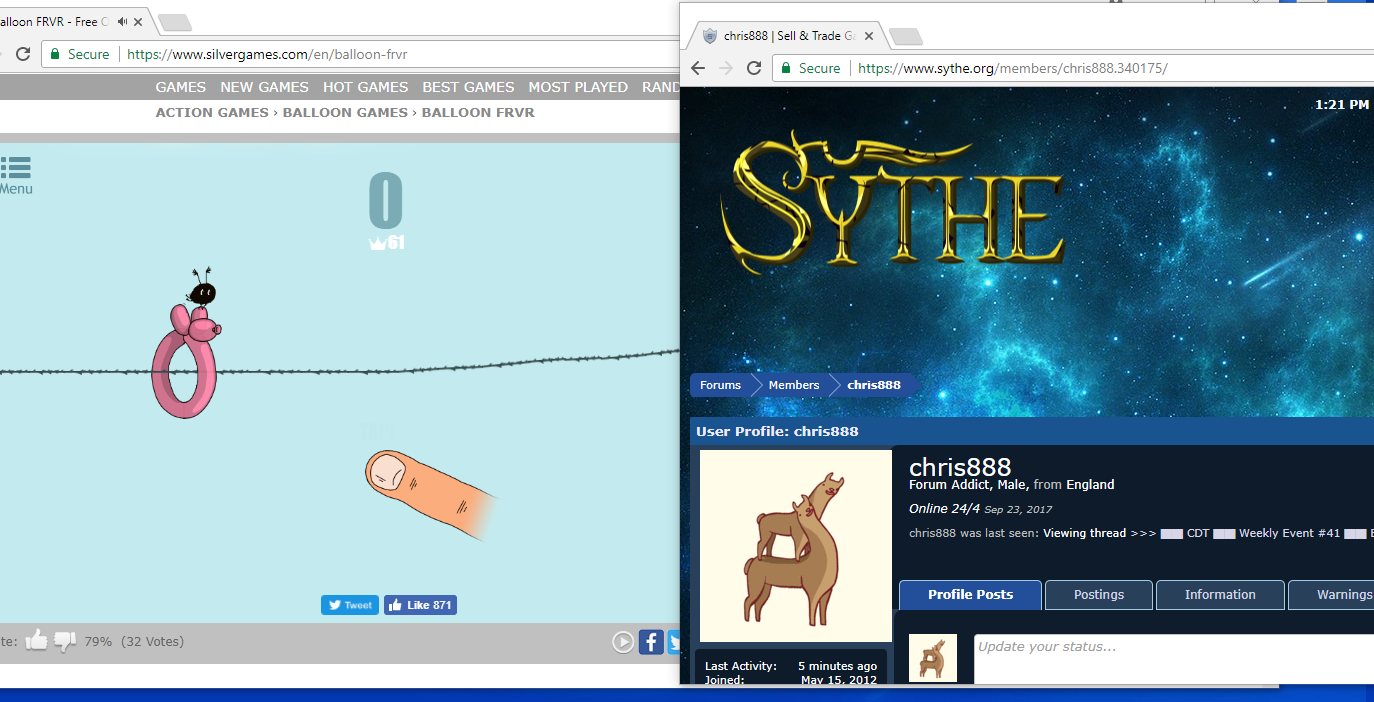Click chris888 breadcrumb item

[874, 385]
